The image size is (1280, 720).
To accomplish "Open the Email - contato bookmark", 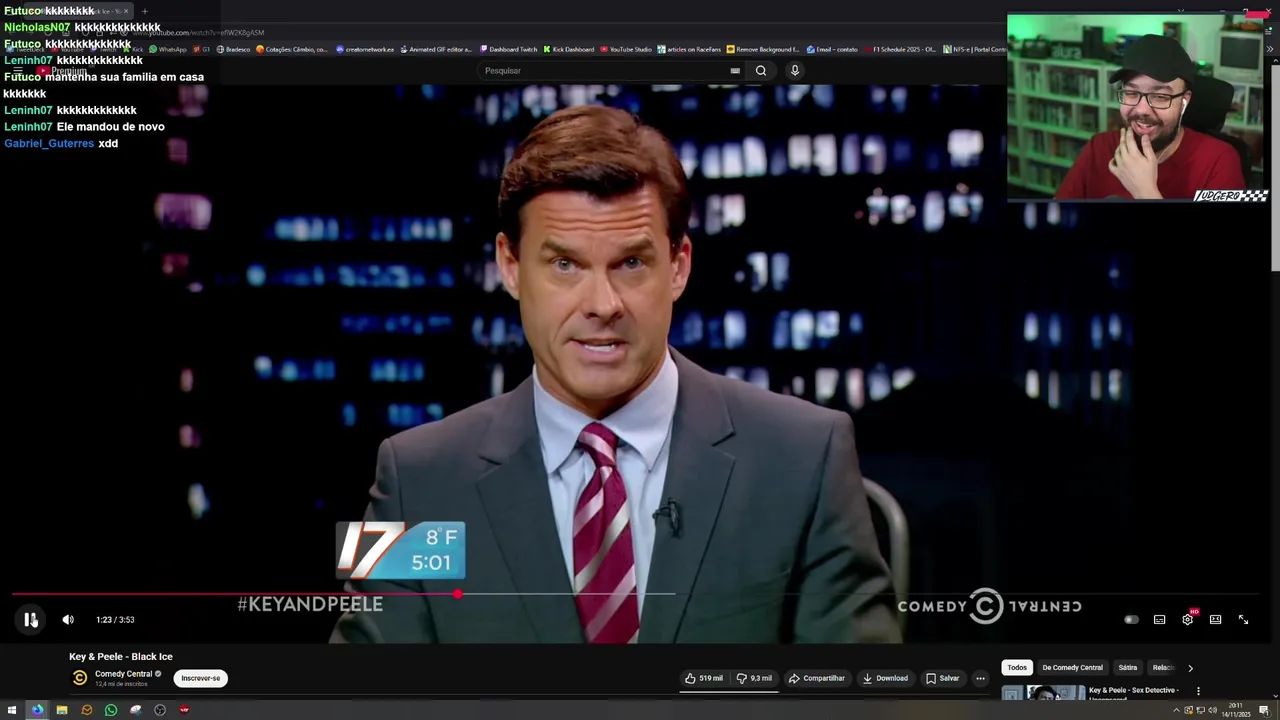I will point(832,49).
